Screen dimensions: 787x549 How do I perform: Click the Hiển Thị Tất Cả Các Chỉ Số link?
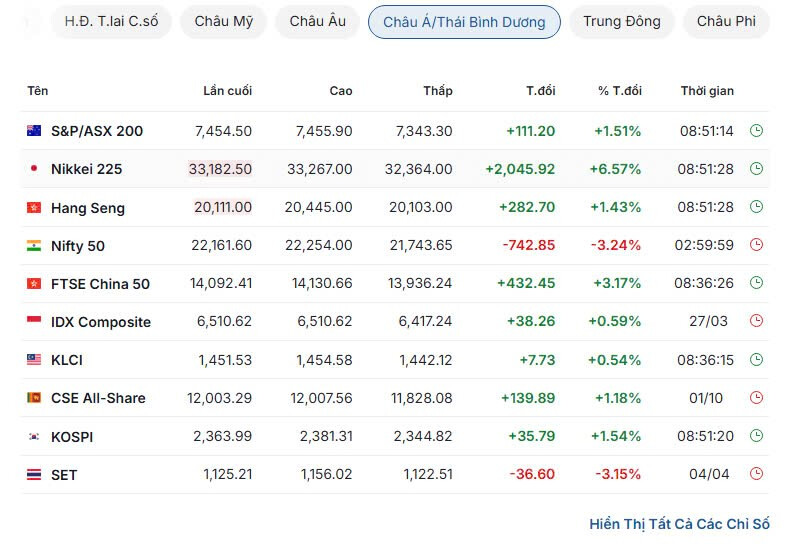pyautogui.click(x=679, y=524)
